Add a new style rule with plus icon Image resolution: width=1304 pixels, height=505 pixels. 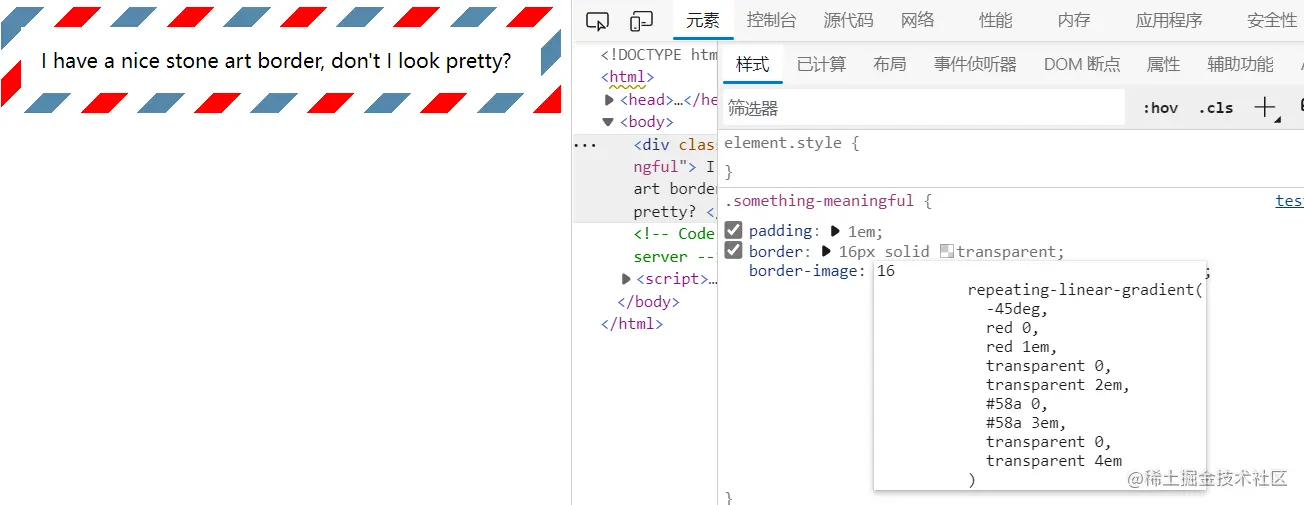click(x=1265, y=107)
